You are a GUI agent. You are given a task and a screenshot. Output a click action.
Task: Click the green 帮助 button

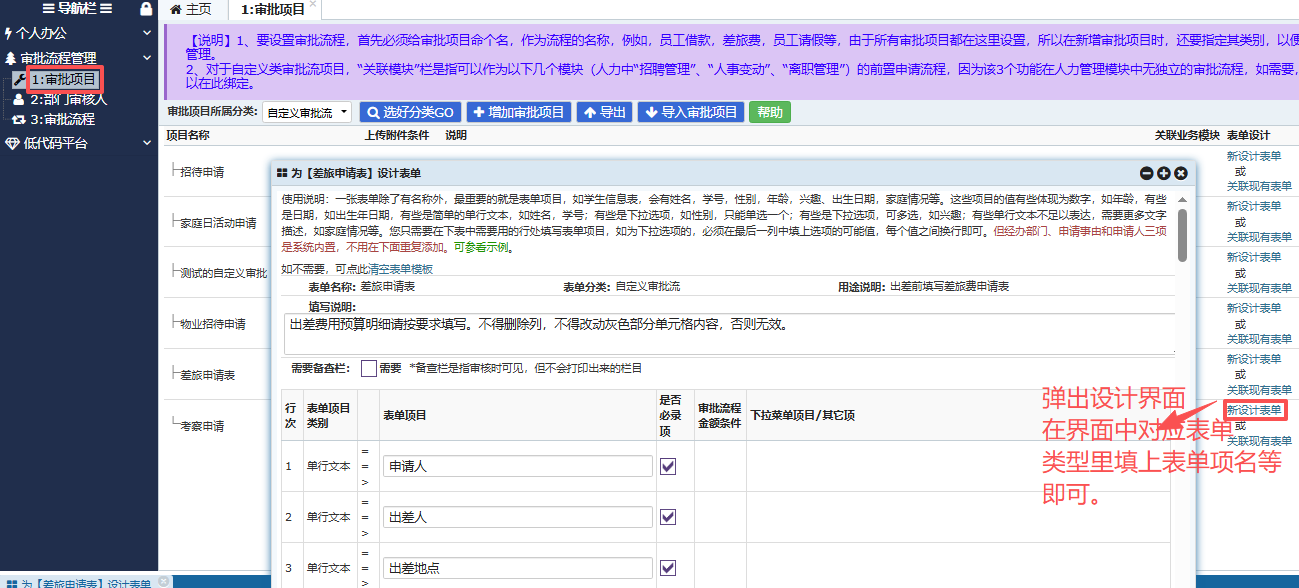coord(770,112)
